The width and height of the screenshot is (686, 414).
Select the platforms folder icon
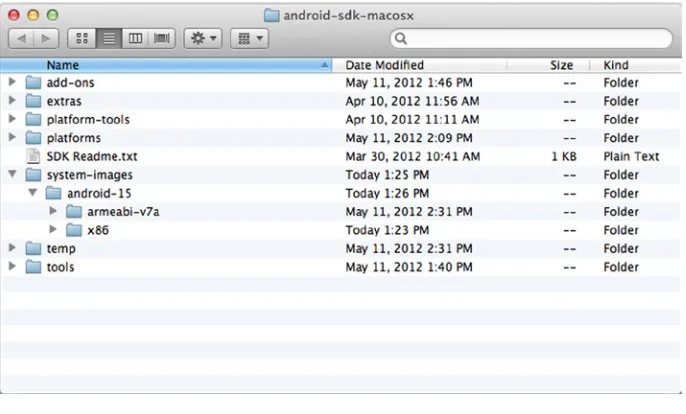coord(33,137)
